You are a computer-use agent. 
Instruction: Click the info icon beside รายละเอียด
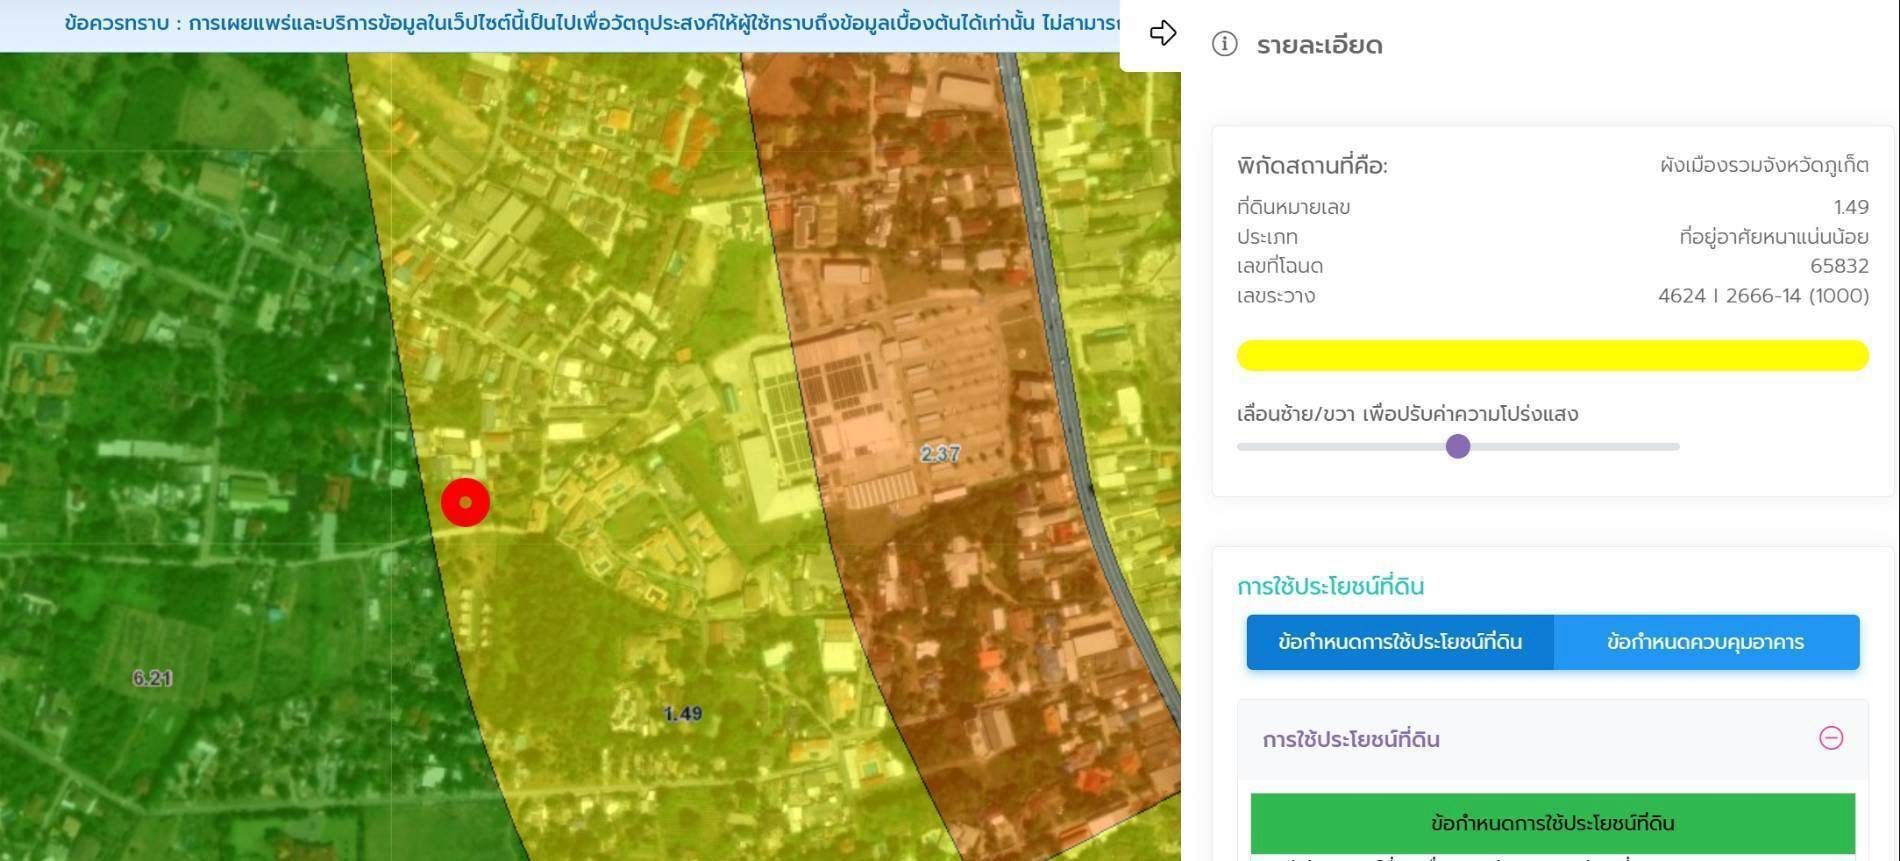1224,44
